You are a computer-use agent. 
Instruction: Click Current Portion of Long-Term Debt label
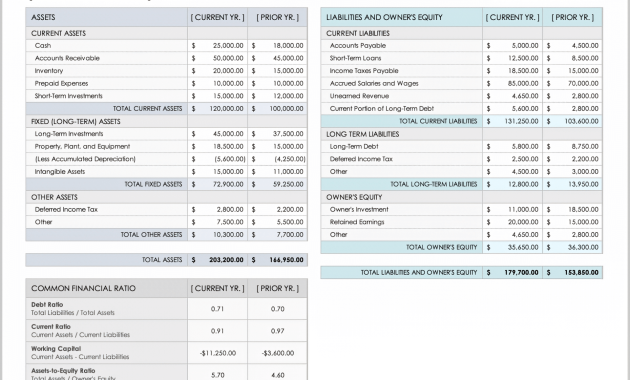click(381, 108)
